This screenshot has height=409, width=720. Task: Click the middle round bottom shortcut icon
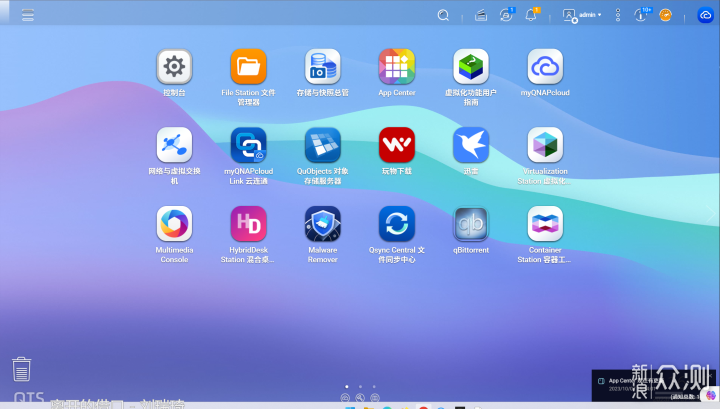tap(360, 398)
